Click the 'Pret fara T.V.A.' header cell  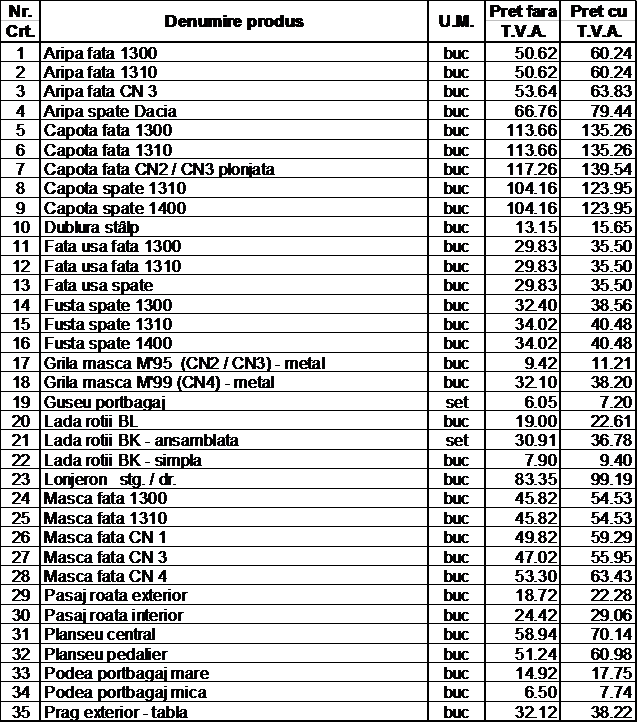click(x=522, y=21)
